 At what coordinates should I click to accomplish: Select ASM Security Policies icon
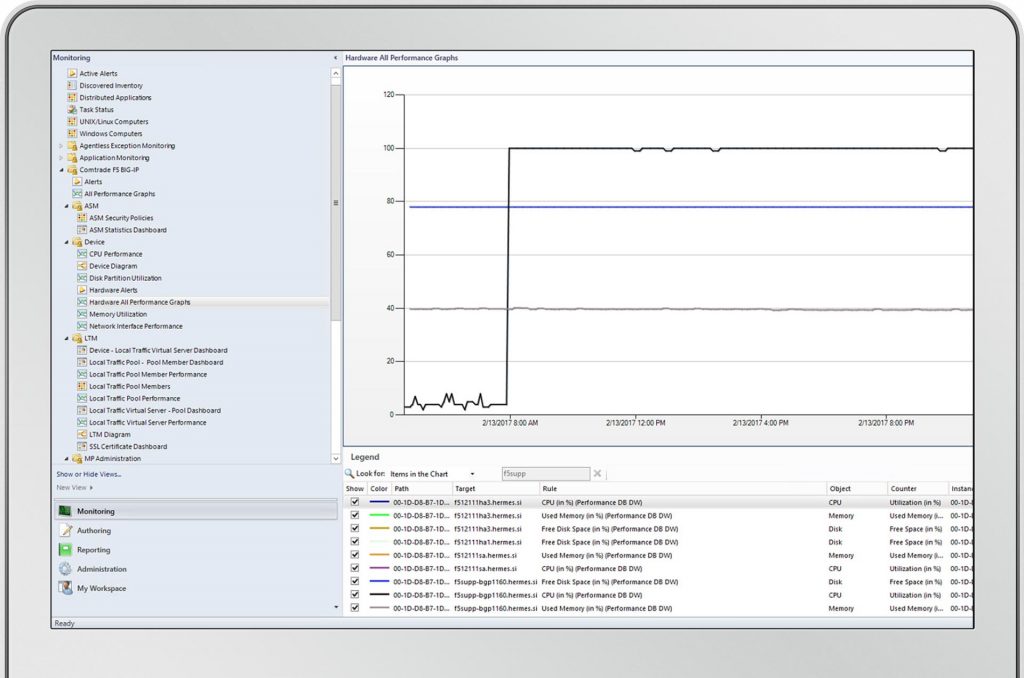tap(82, 218)
